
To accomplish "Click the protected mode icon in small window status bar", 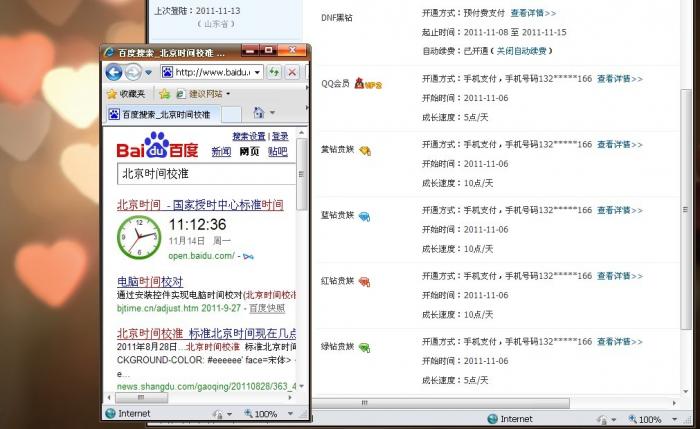I will [x=217, y=414].
